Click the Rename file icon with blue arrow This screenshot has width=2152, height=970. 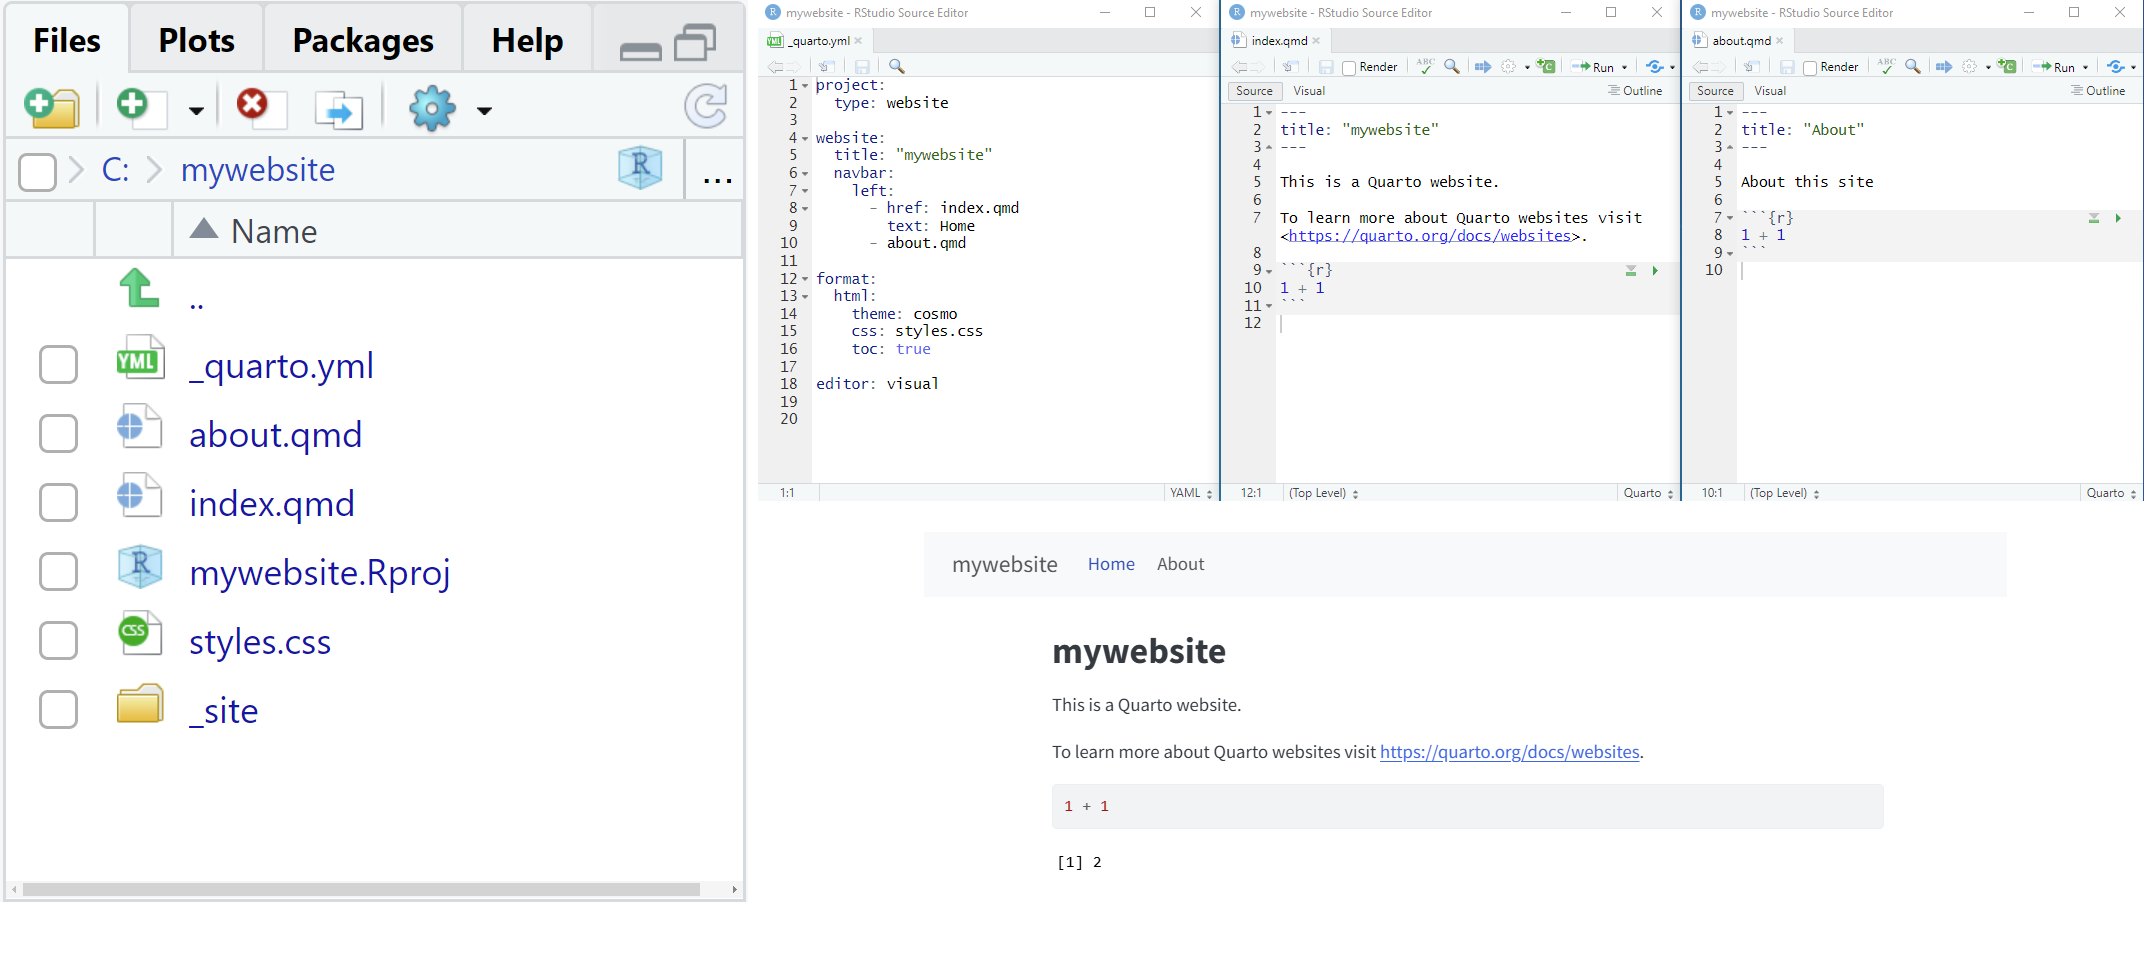click(x=338, y=109)
